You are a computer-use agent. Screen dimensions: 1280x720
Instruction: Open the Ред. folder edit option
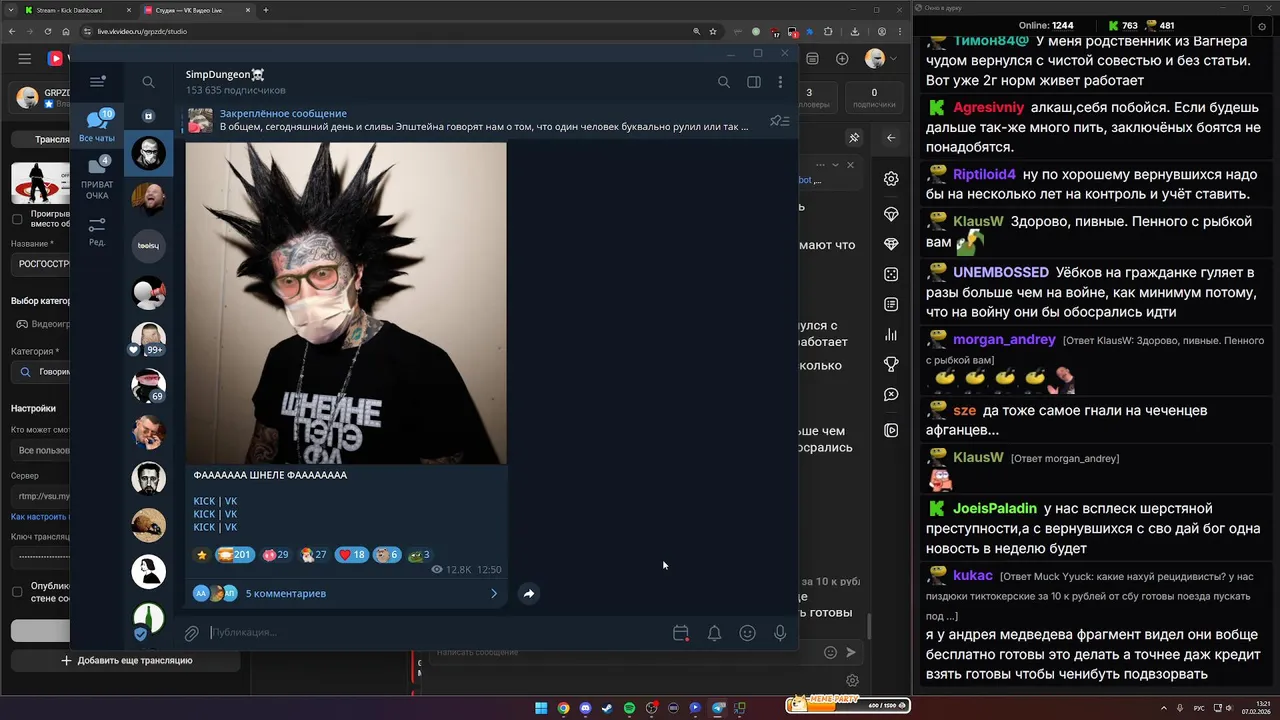(97, 232)
